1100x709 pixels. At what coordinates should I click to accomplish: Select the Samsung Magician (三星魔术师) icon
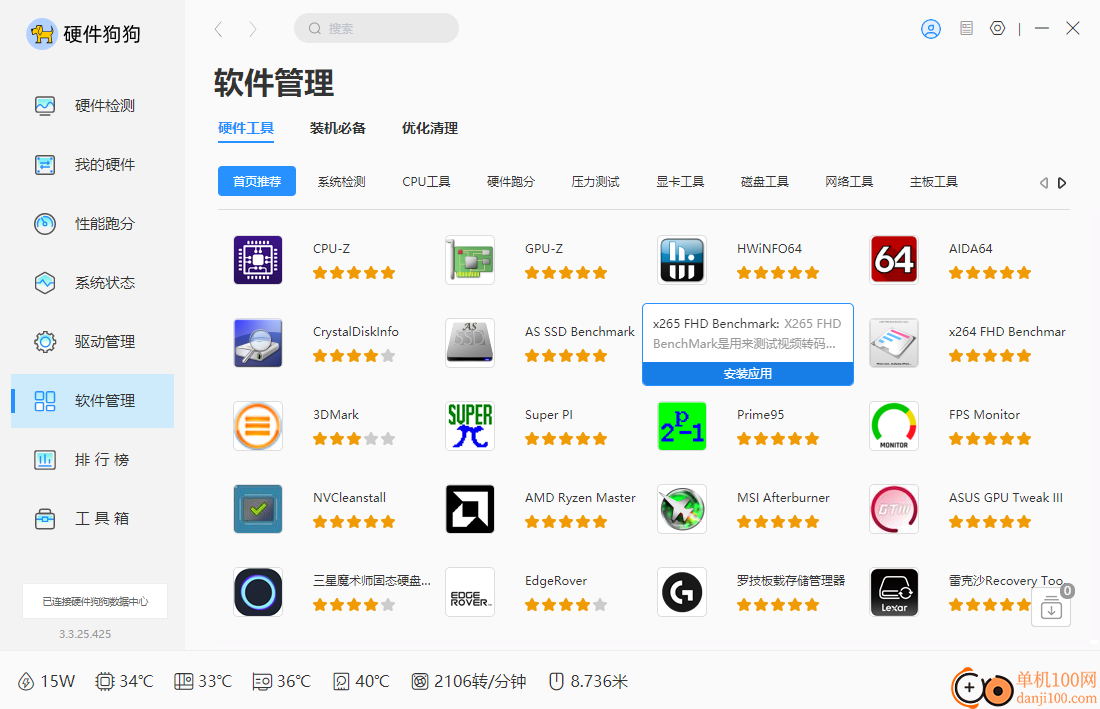[x=258, y=592]
